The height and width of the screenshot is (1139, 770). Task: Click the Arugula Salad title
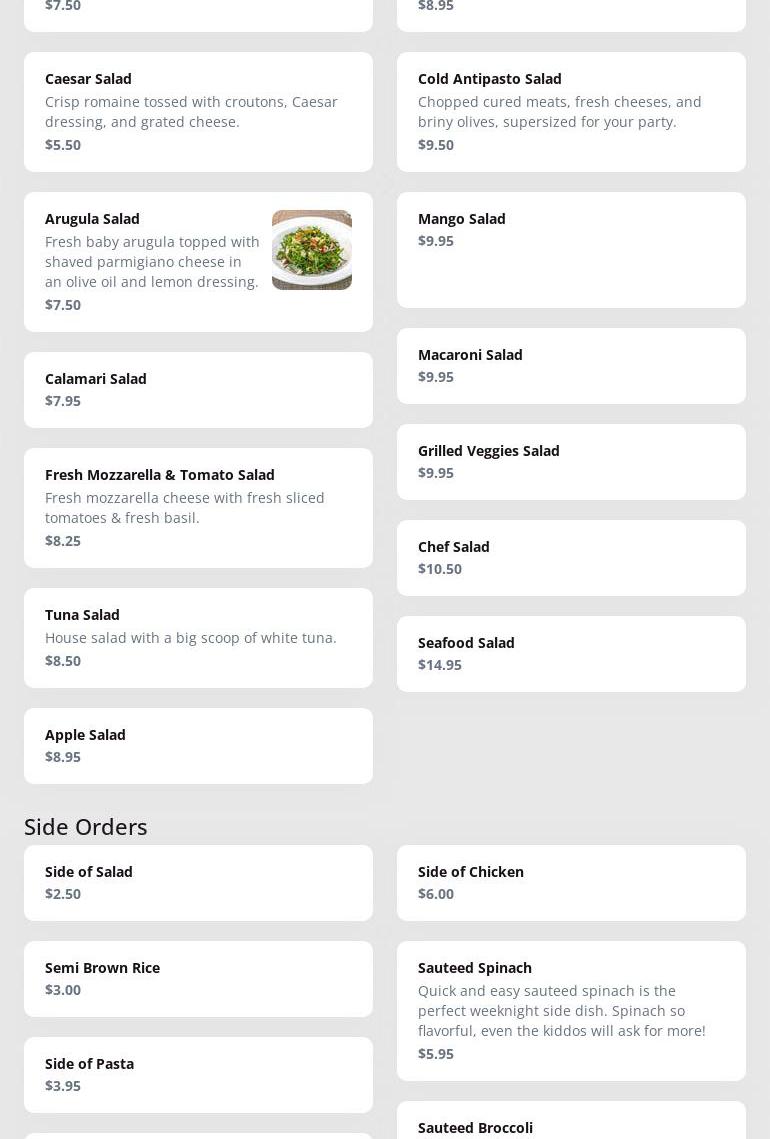(92, 218)
